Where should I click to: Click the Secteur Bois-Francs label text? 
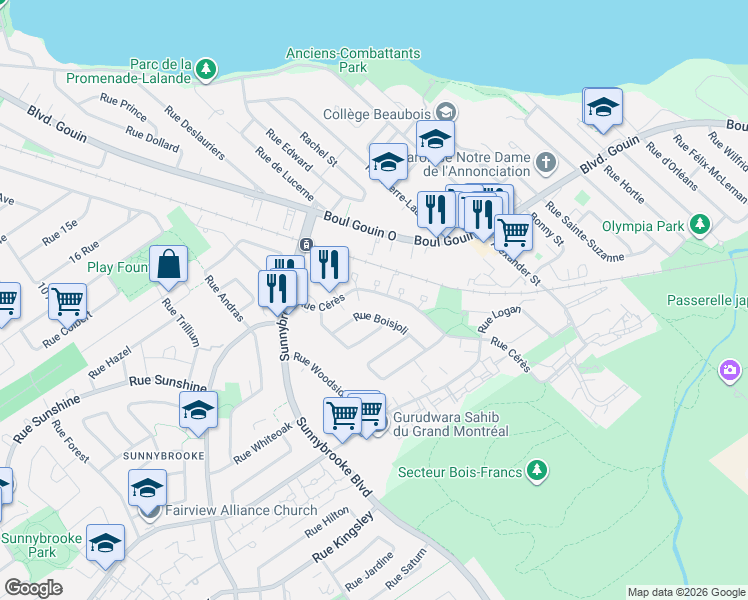click(460, 472)
